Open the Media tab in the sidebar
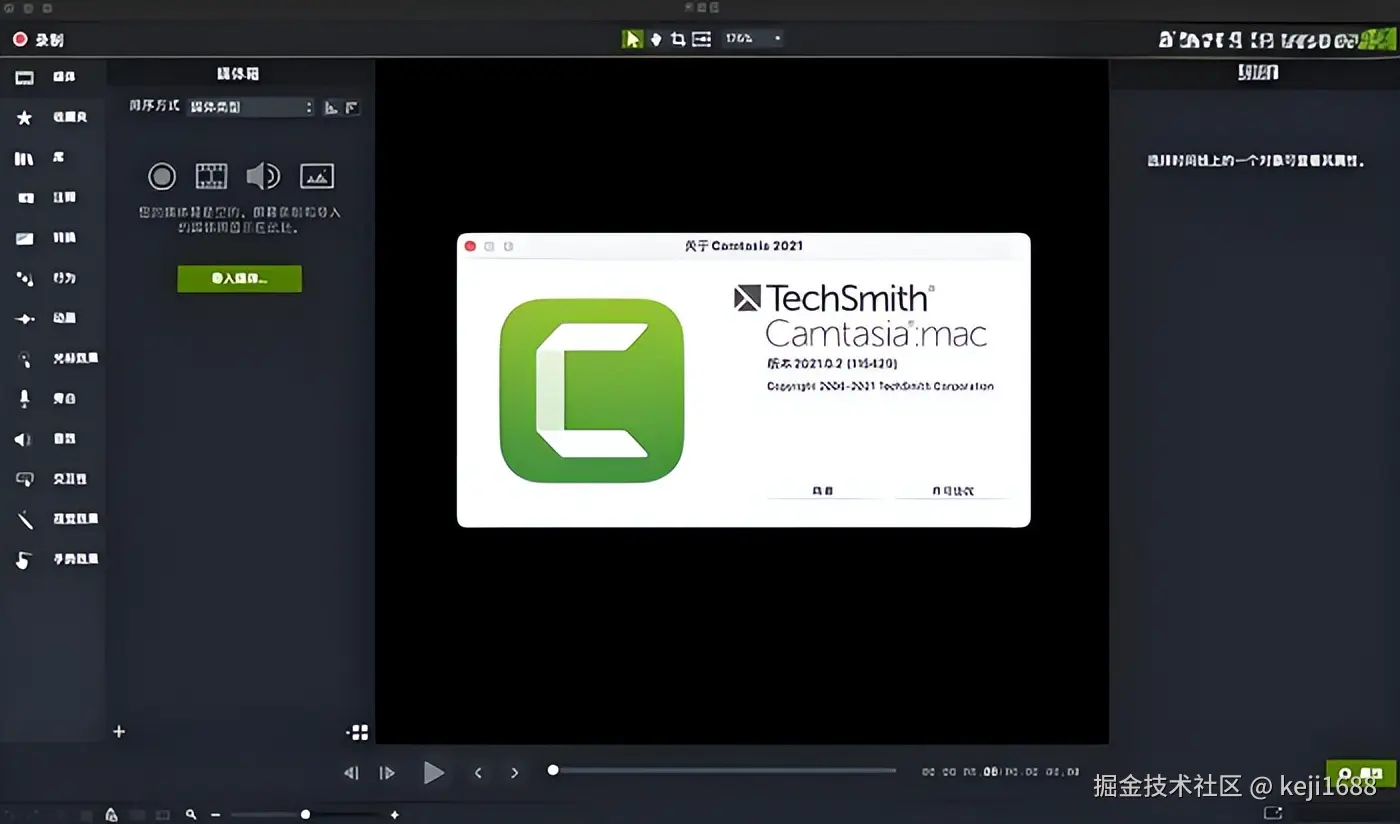 [50, 77]
